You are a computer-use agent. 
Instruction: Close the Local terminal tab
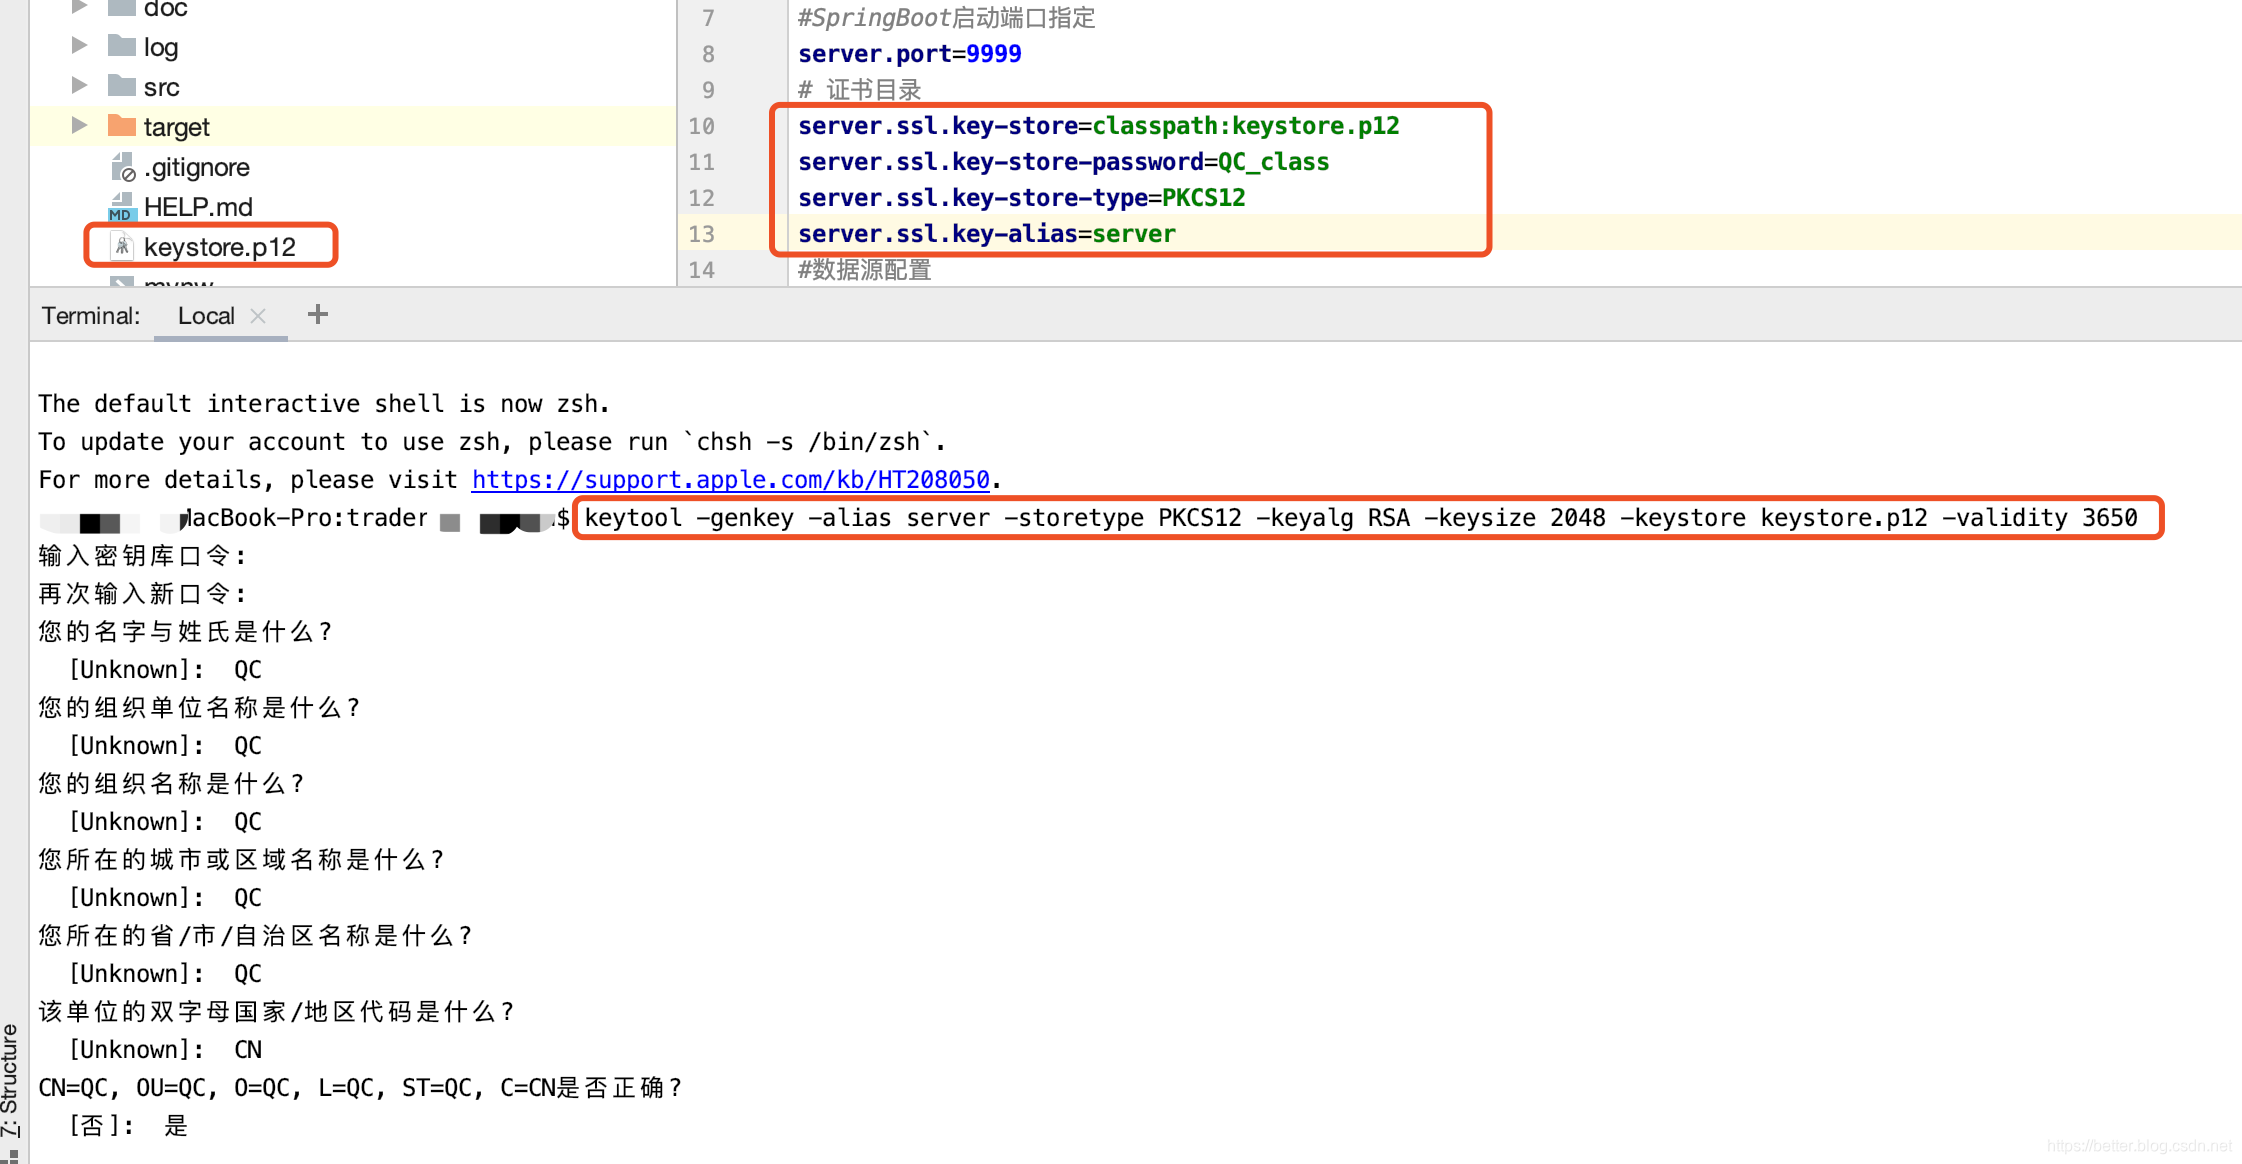259,315
